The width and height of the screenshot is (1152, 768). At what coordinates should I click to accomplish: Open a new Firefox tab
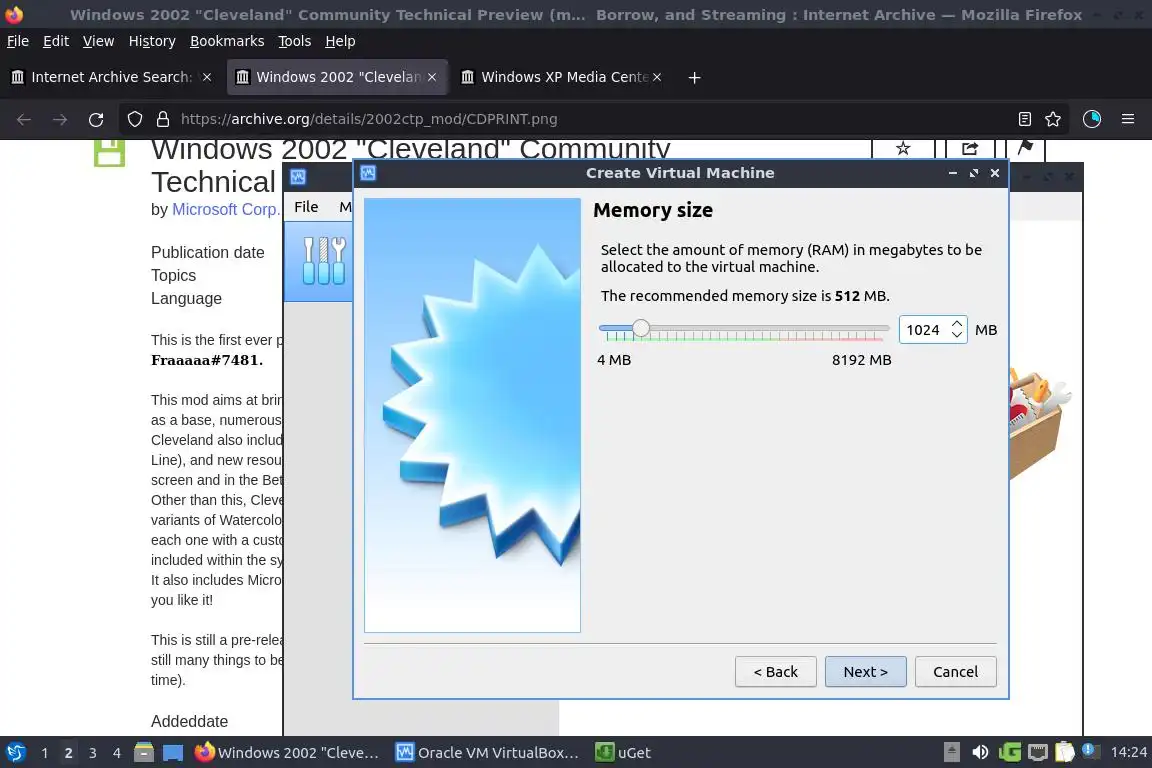(x=694, y=77)
